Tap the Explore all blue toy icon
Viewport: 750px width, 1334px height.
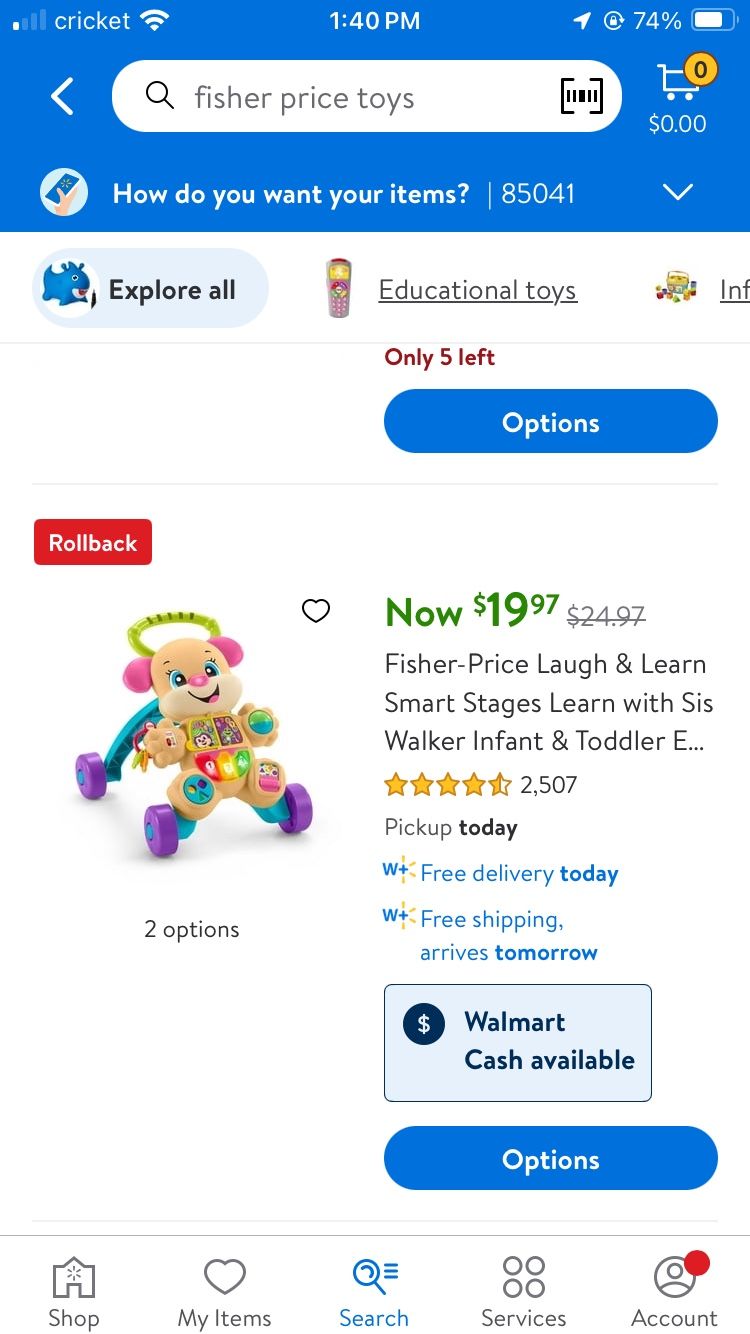(70, 288)
